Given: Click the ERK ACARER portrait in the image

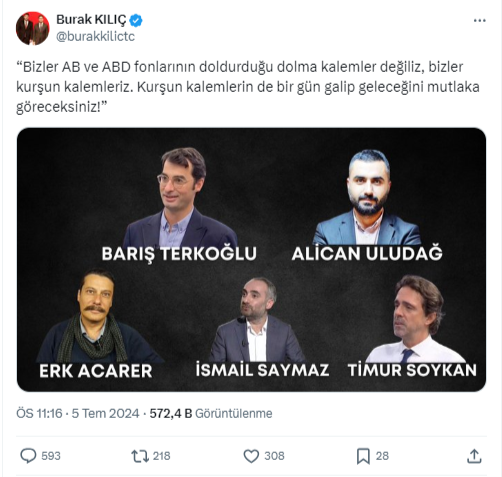Looking at the screenshot, I should 97,315.
